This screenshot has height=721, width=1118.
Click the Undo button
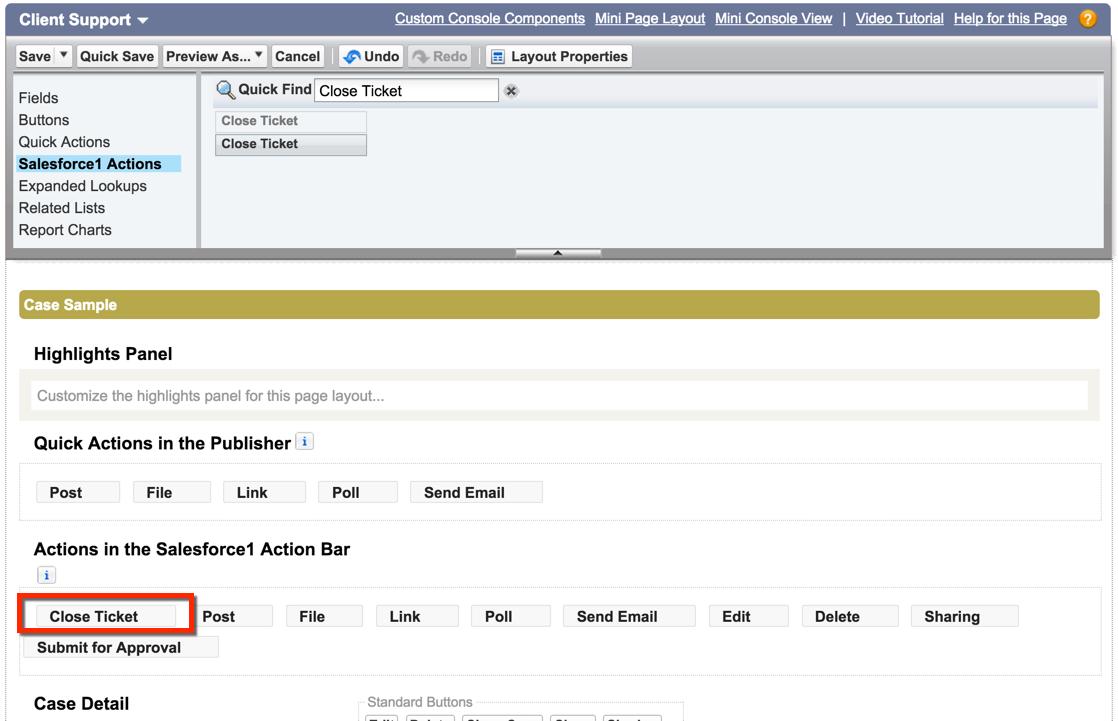pyautogui.click(x=371, y=57)
